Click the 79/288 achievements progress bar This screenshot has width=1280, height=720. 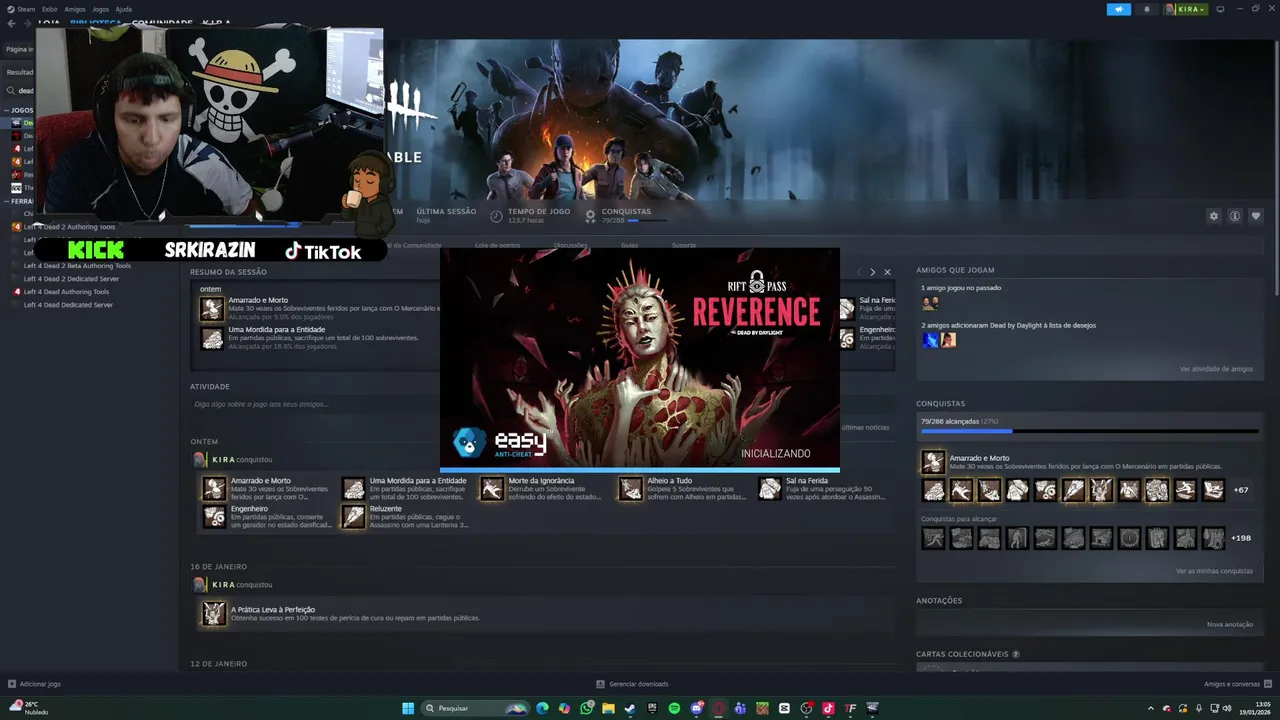[x=1089, y=431]
